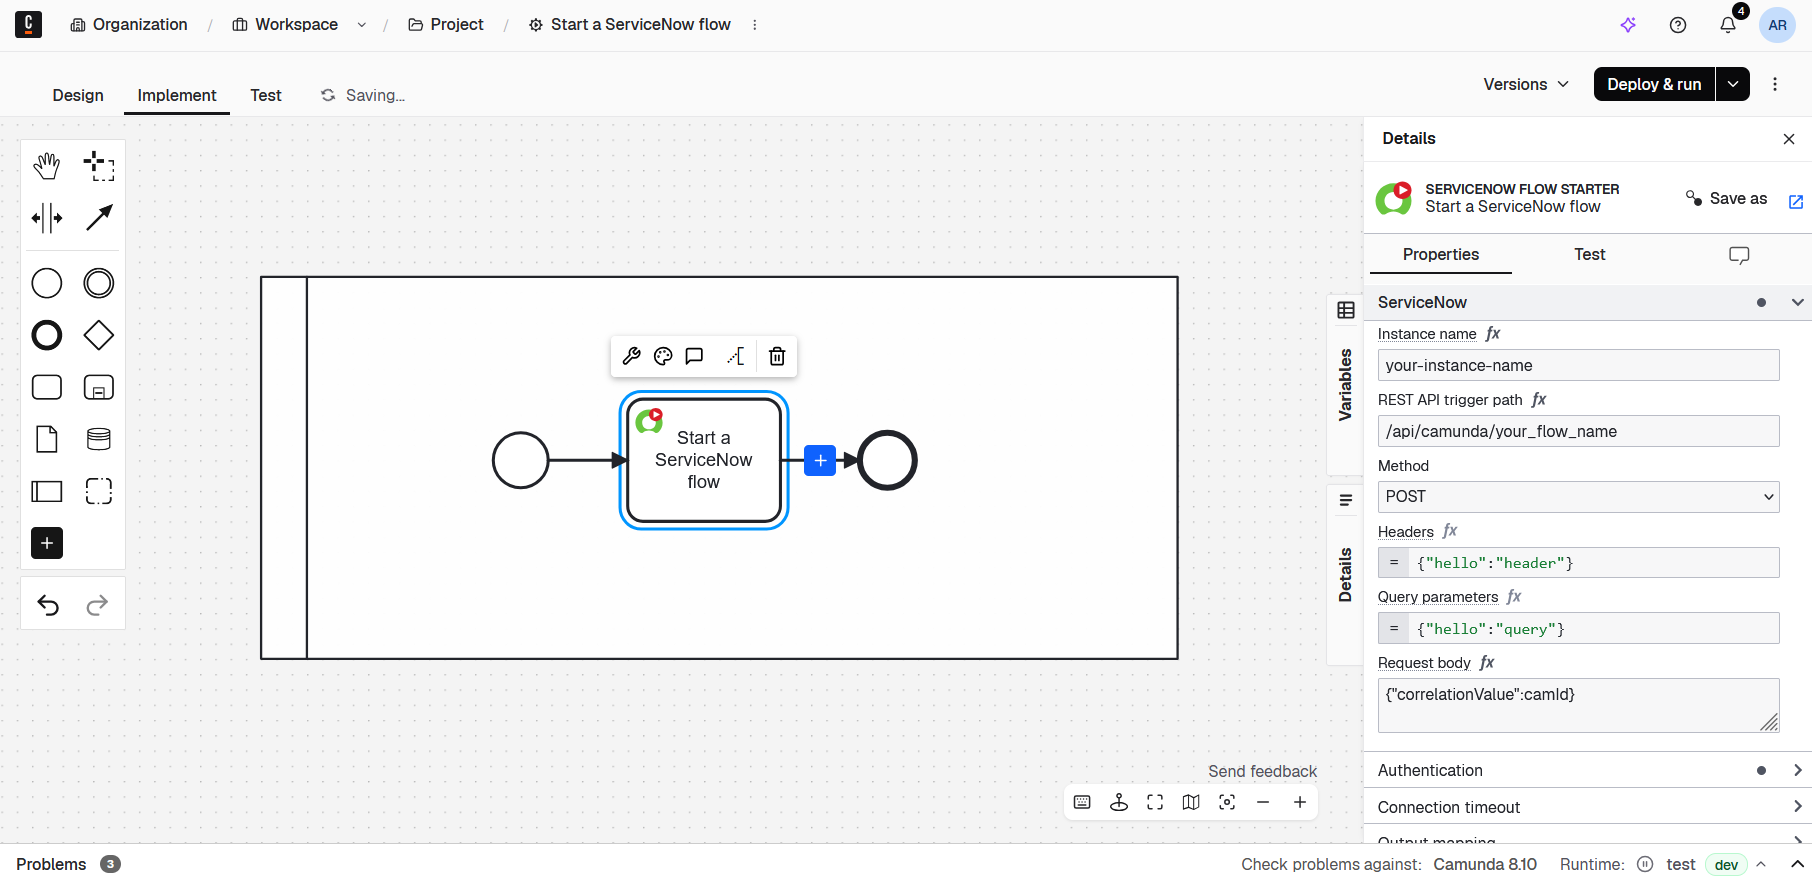Create an end event from palette
This screenshot has width=1812, height=881.
[x=47, y=335]
